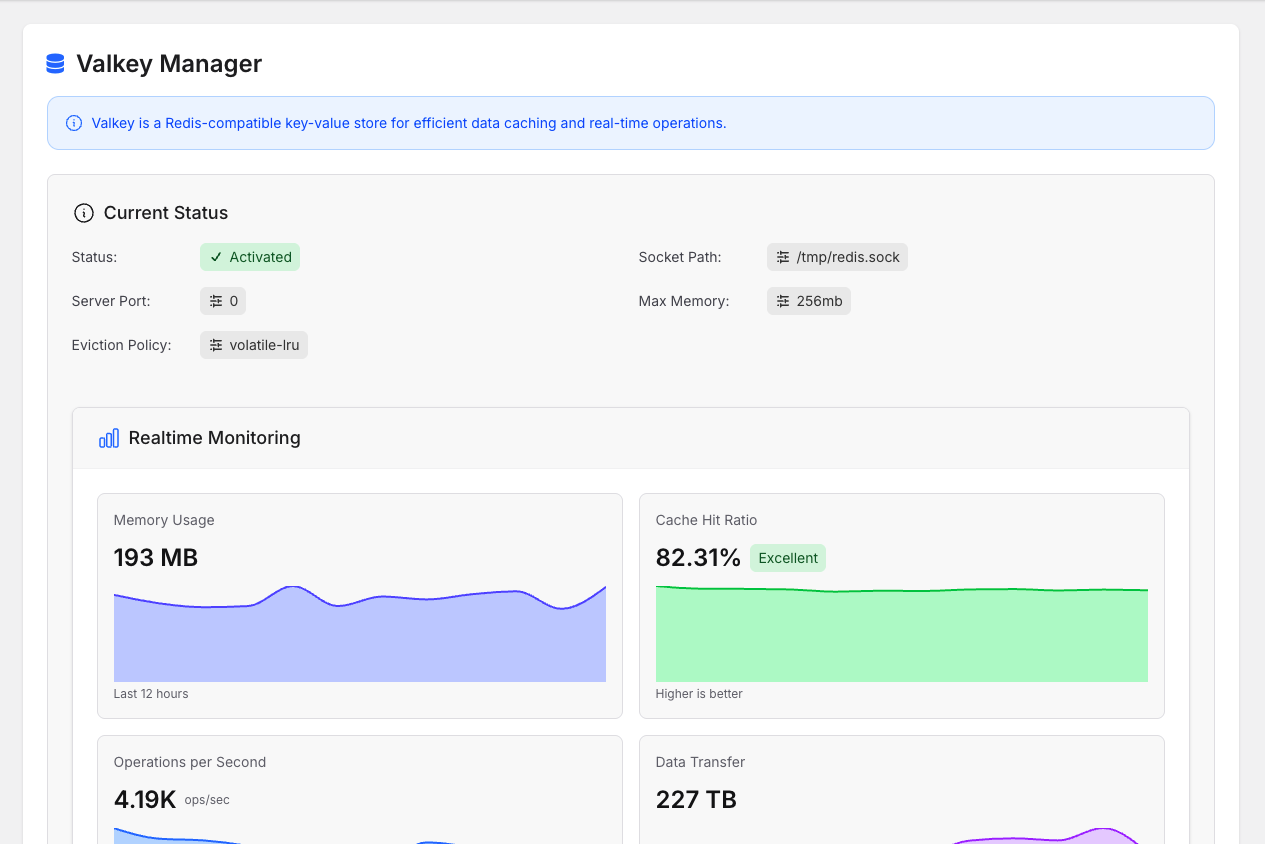Image resolution: width=1265 pixels, height=844 pixels.
Task: Click the Excellent cache rating badge
Action: pyautogui.click(x=788, y=558)
